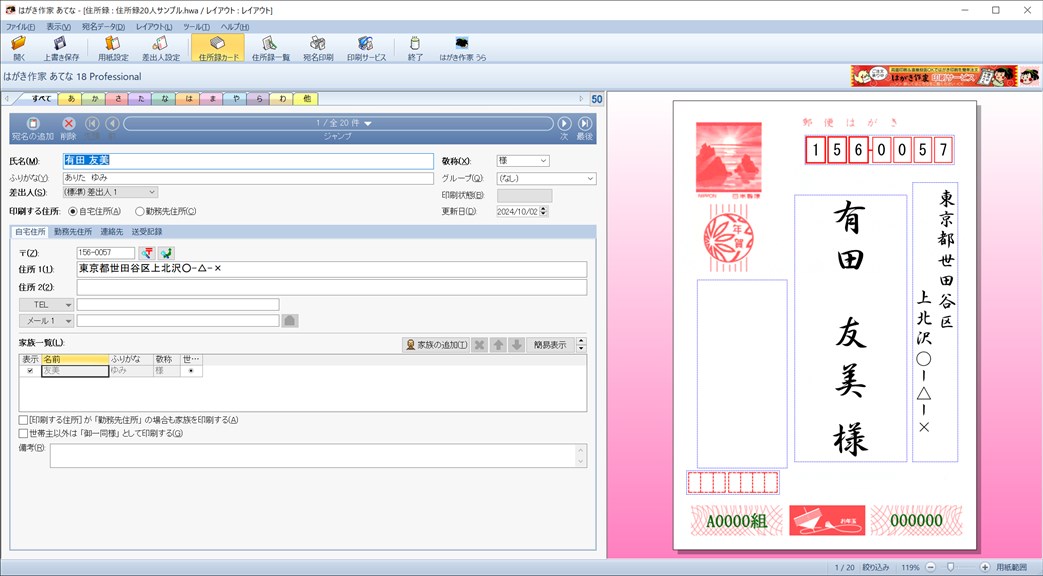The height and width of the screenshot is (576, 1043).
Task: Click postal code to address lookup icon
Action: point(146,253)
